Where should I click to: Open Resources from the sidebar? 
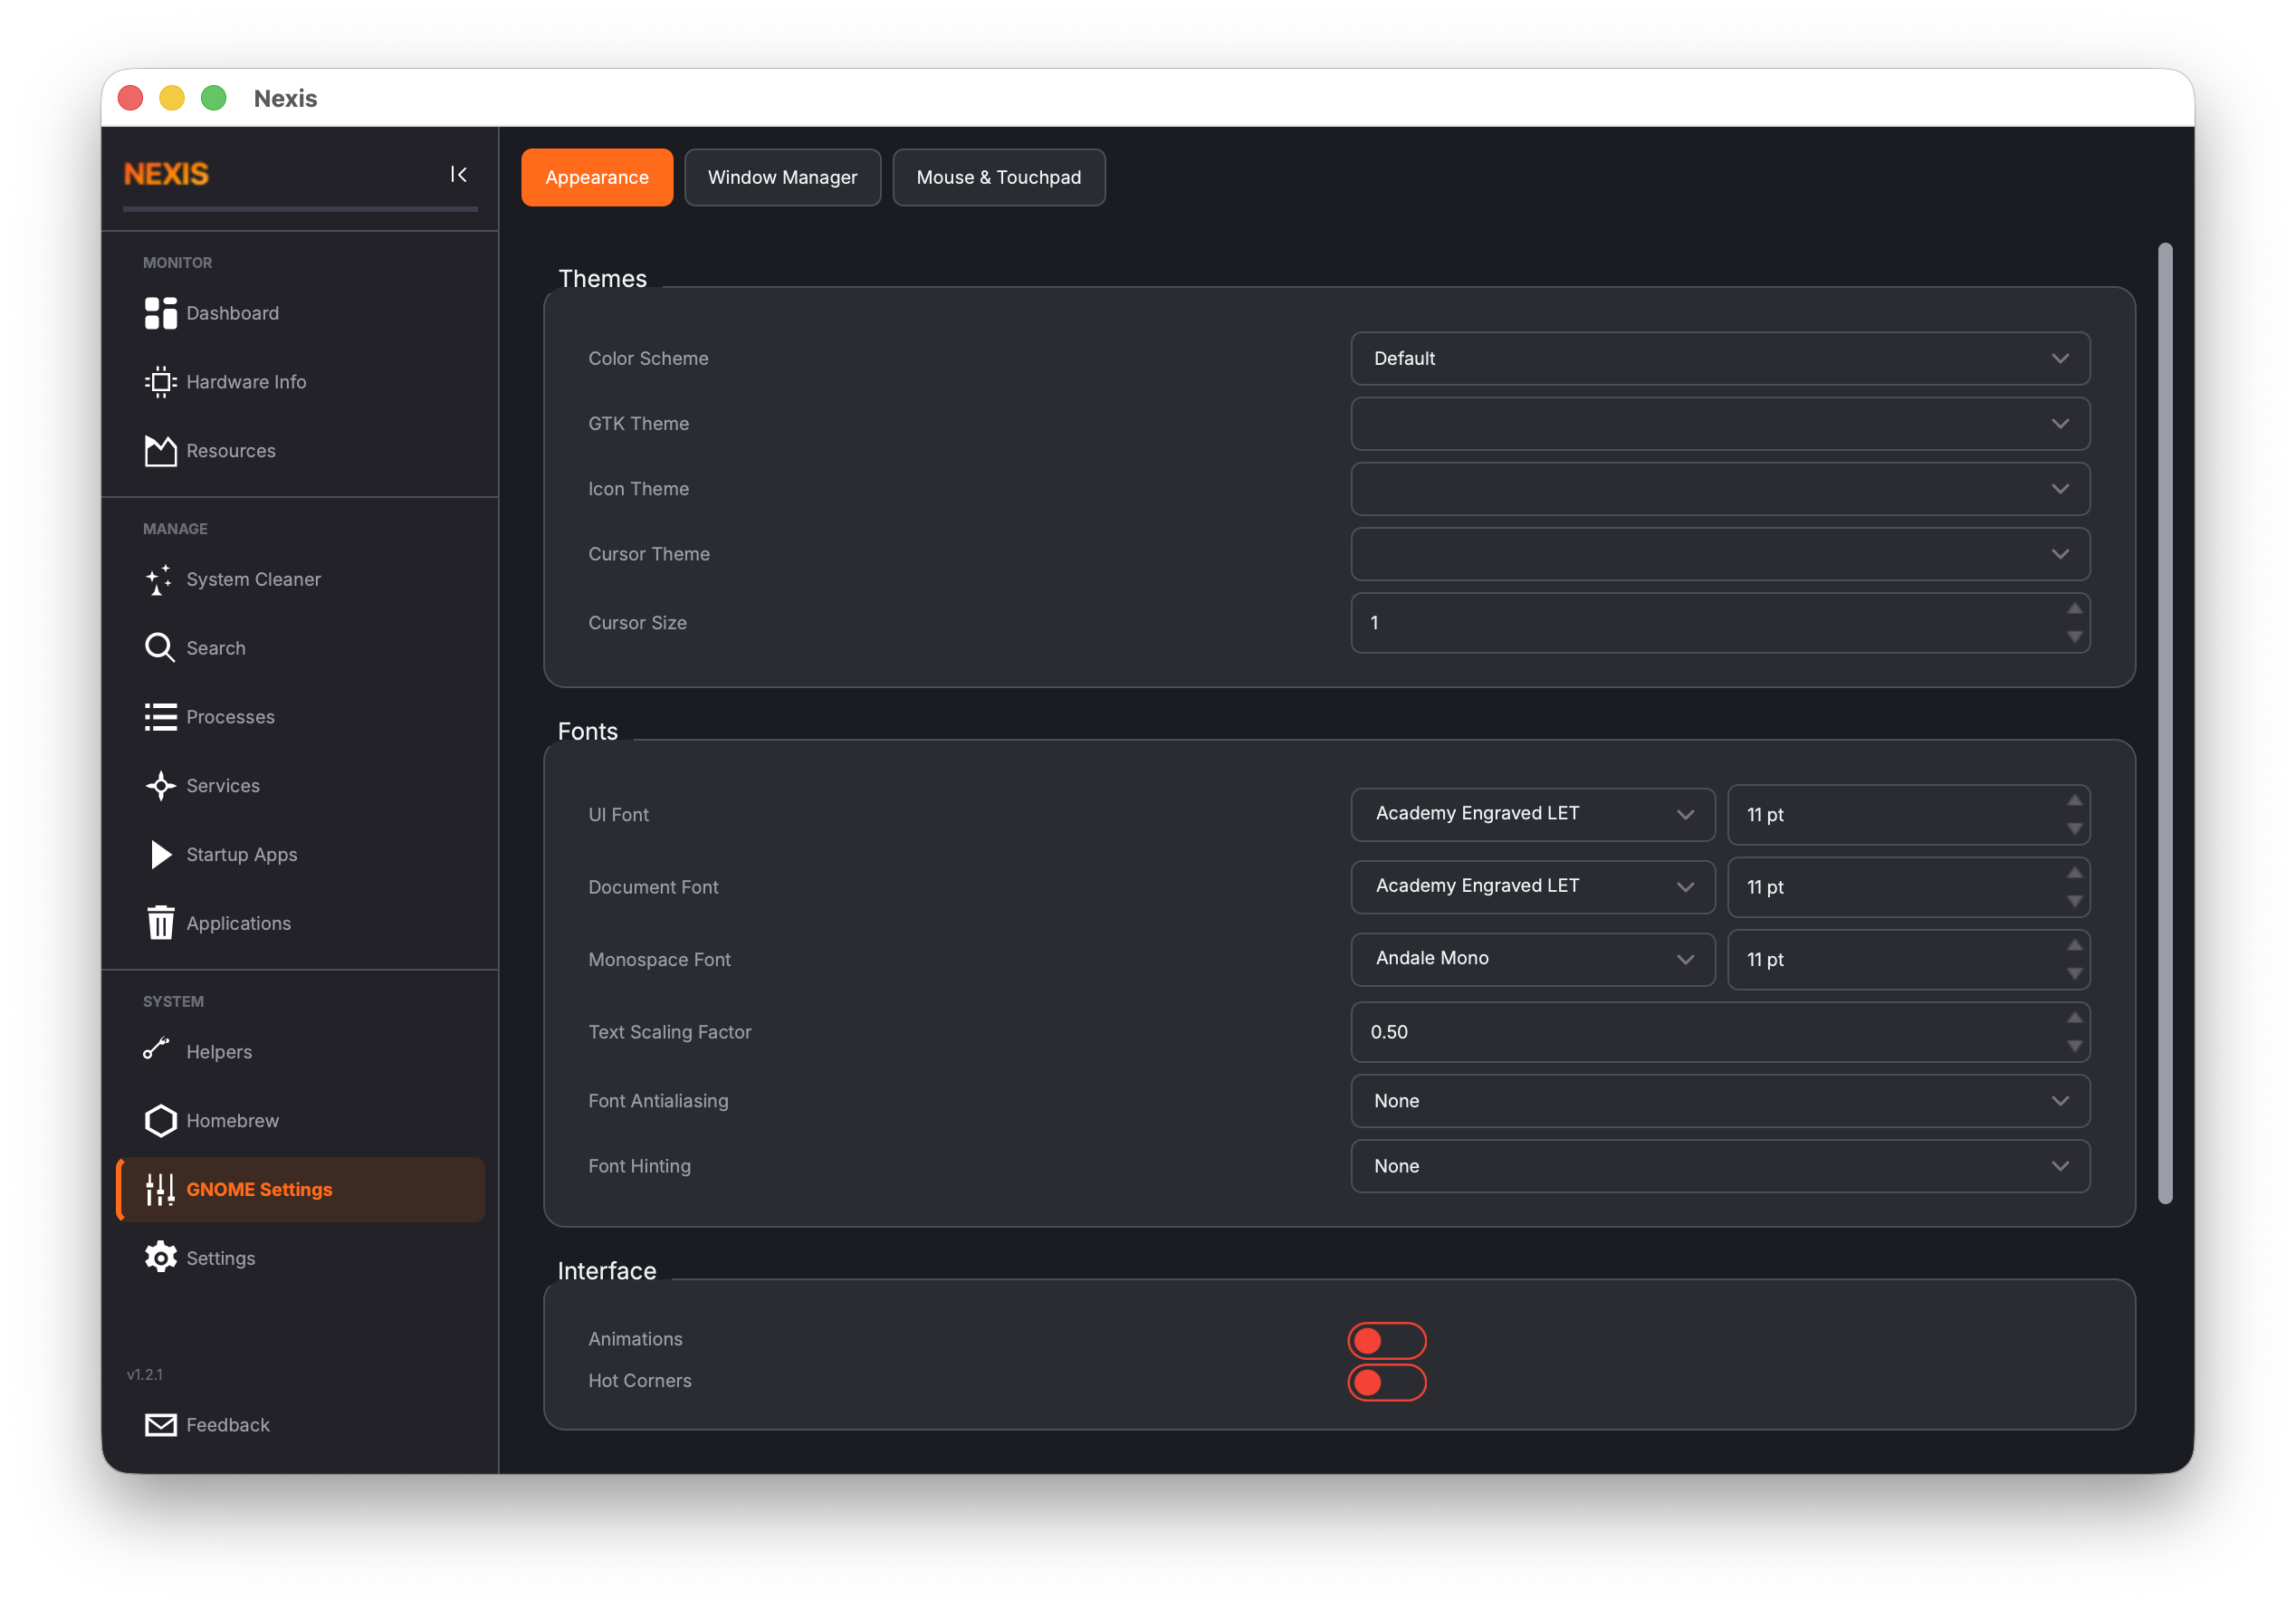pos(230,450)
